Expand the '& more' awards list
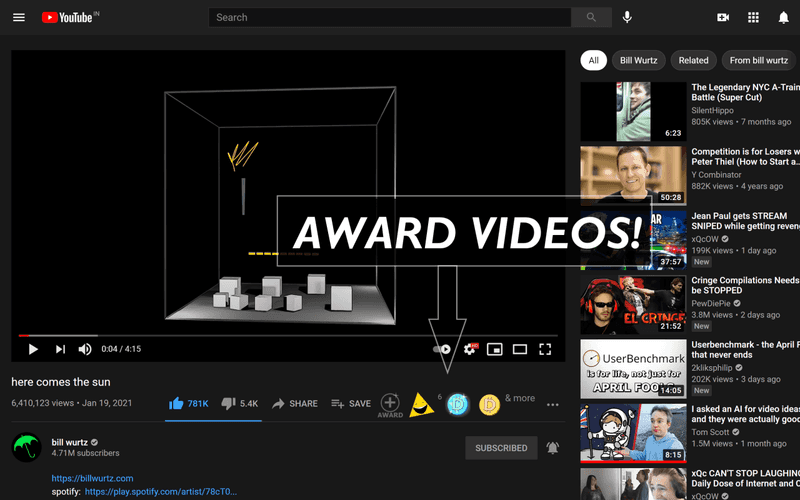This screenshot has width=800, height=500. pos(520,398)
